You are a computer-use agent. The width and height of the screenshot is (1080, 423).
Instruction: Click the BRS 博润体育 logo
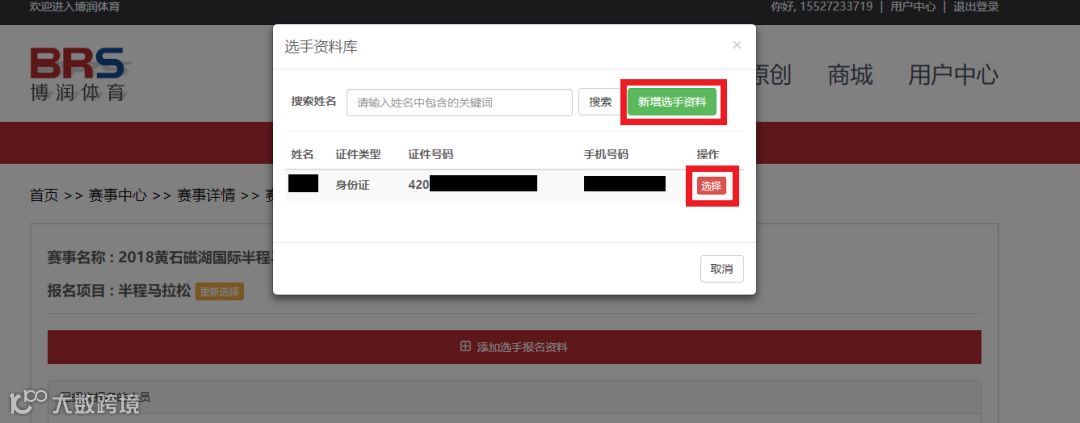click(x=79, y=74)
